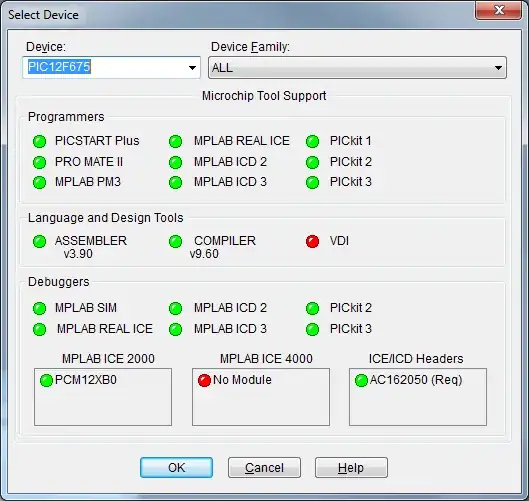
Task: Click the PICkit 1 green status indicator
Action: (312, 141)
